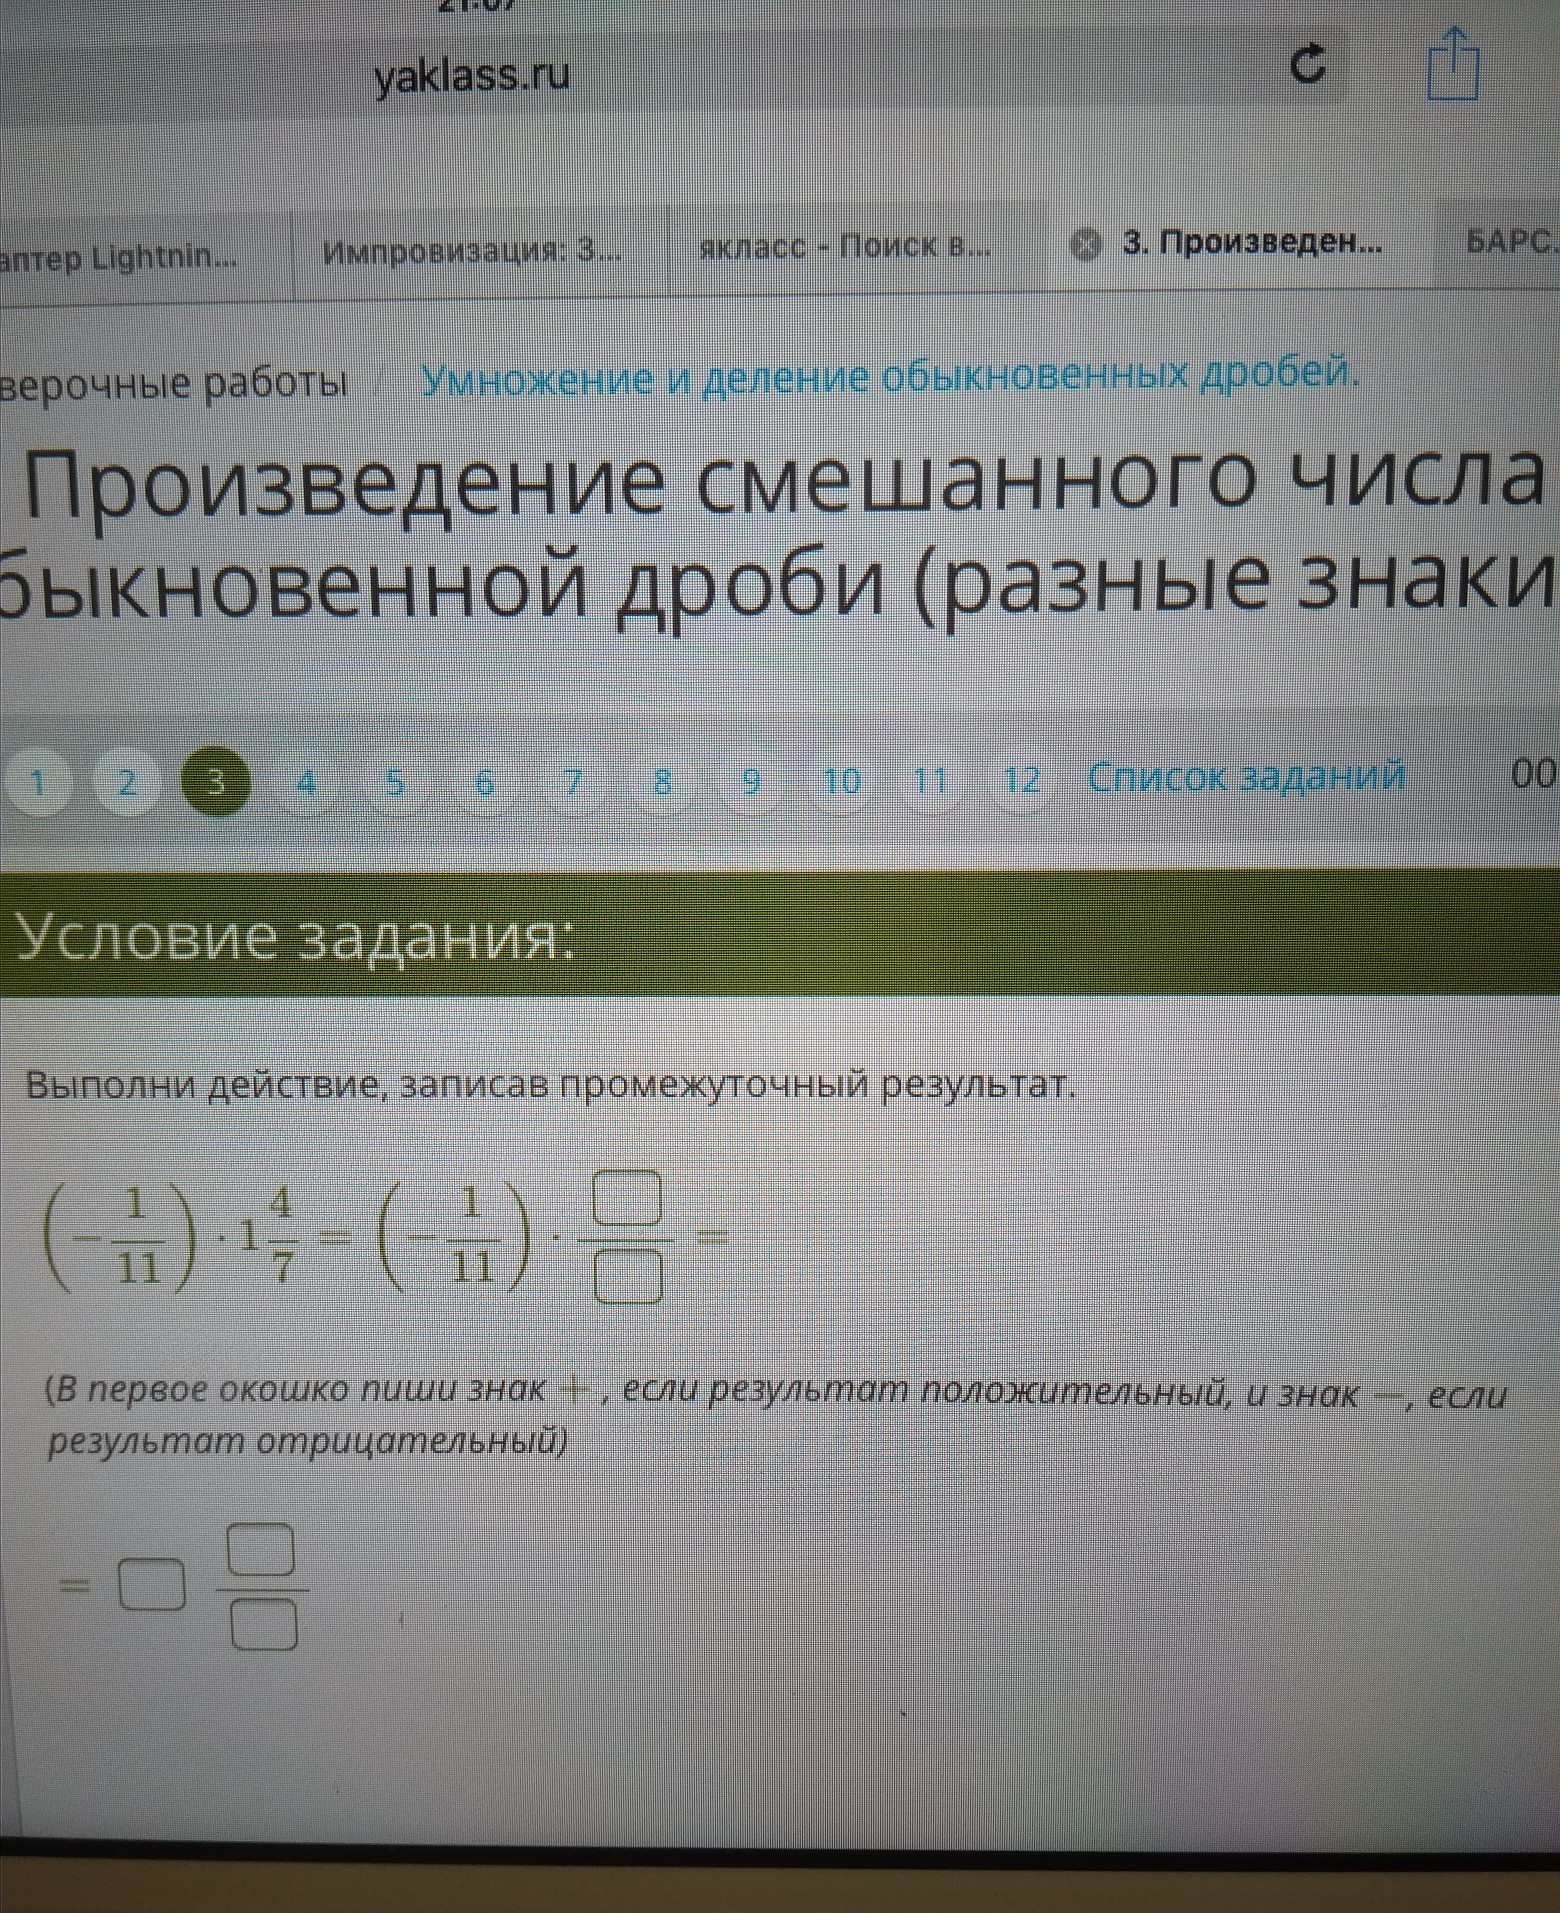This screenshot has height=1913, width=1560.
Task: Jump to task number 8
Action: (x=662, y=781)
